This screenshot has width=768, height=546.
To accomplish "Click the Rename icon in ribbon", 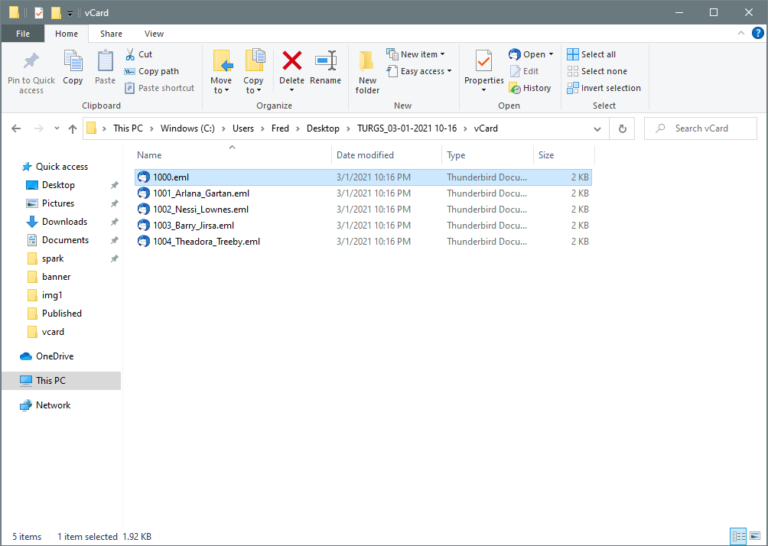I will point(325,68).
